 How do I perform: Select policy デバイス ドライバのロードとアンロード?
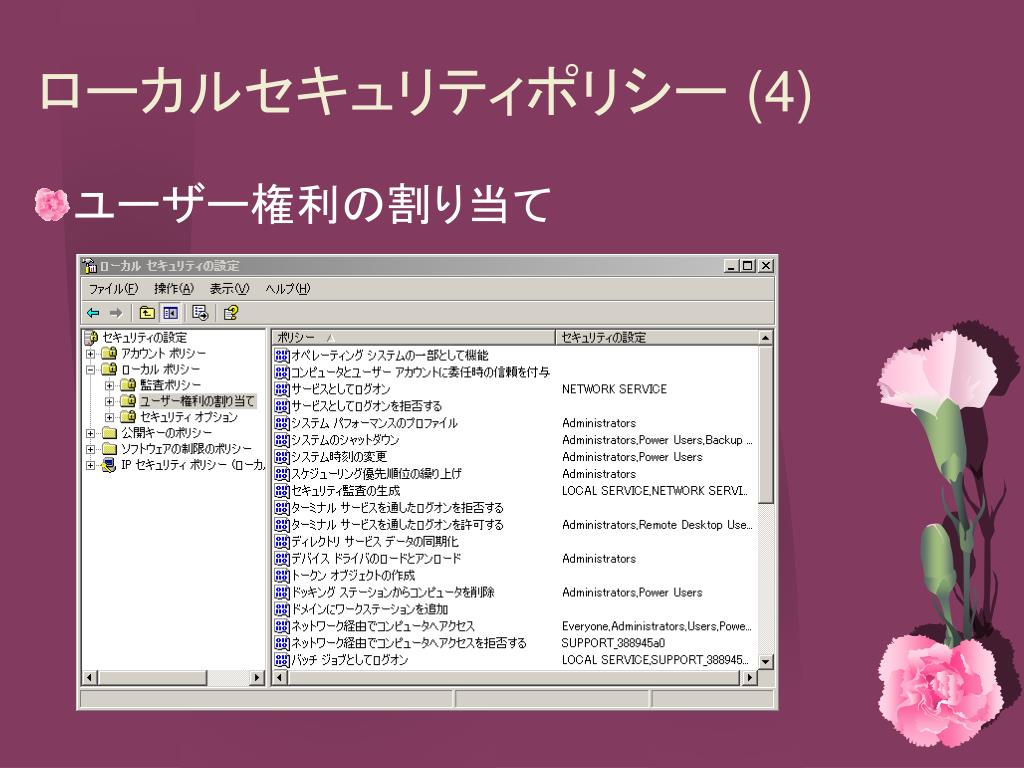coord(376,559)
